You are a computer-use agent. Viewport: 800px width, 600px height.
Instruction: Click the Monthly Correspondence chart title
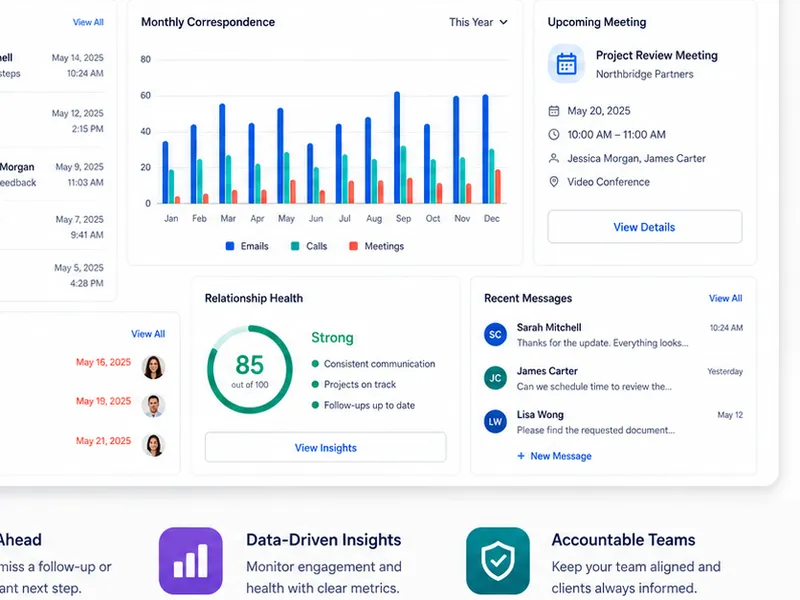coord(208,22)
